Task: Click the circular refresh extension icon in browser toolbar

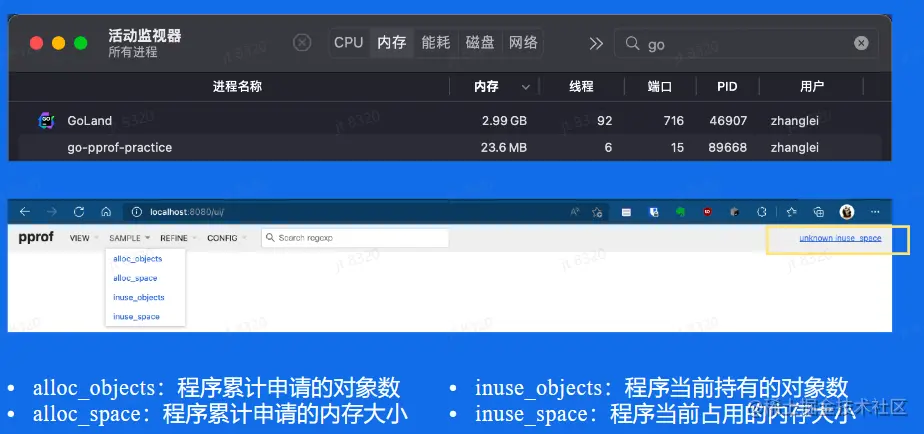Action: pos(761,212)
